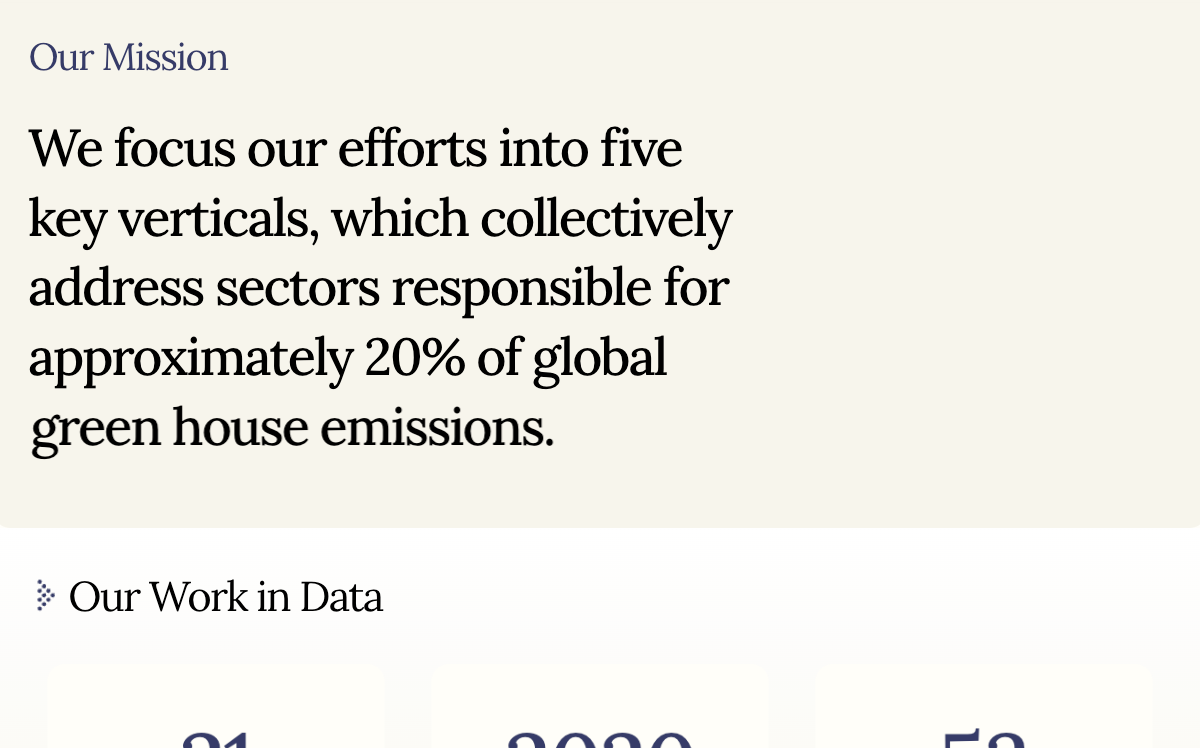Click the Our Mission section label

click(129, 57)
